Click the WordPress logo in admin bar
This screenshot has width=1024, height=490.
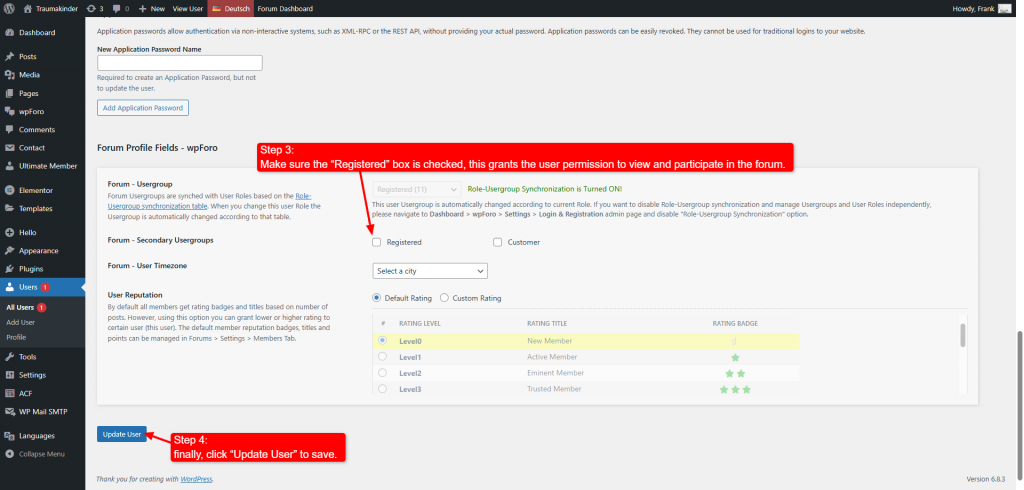(10, 8)
